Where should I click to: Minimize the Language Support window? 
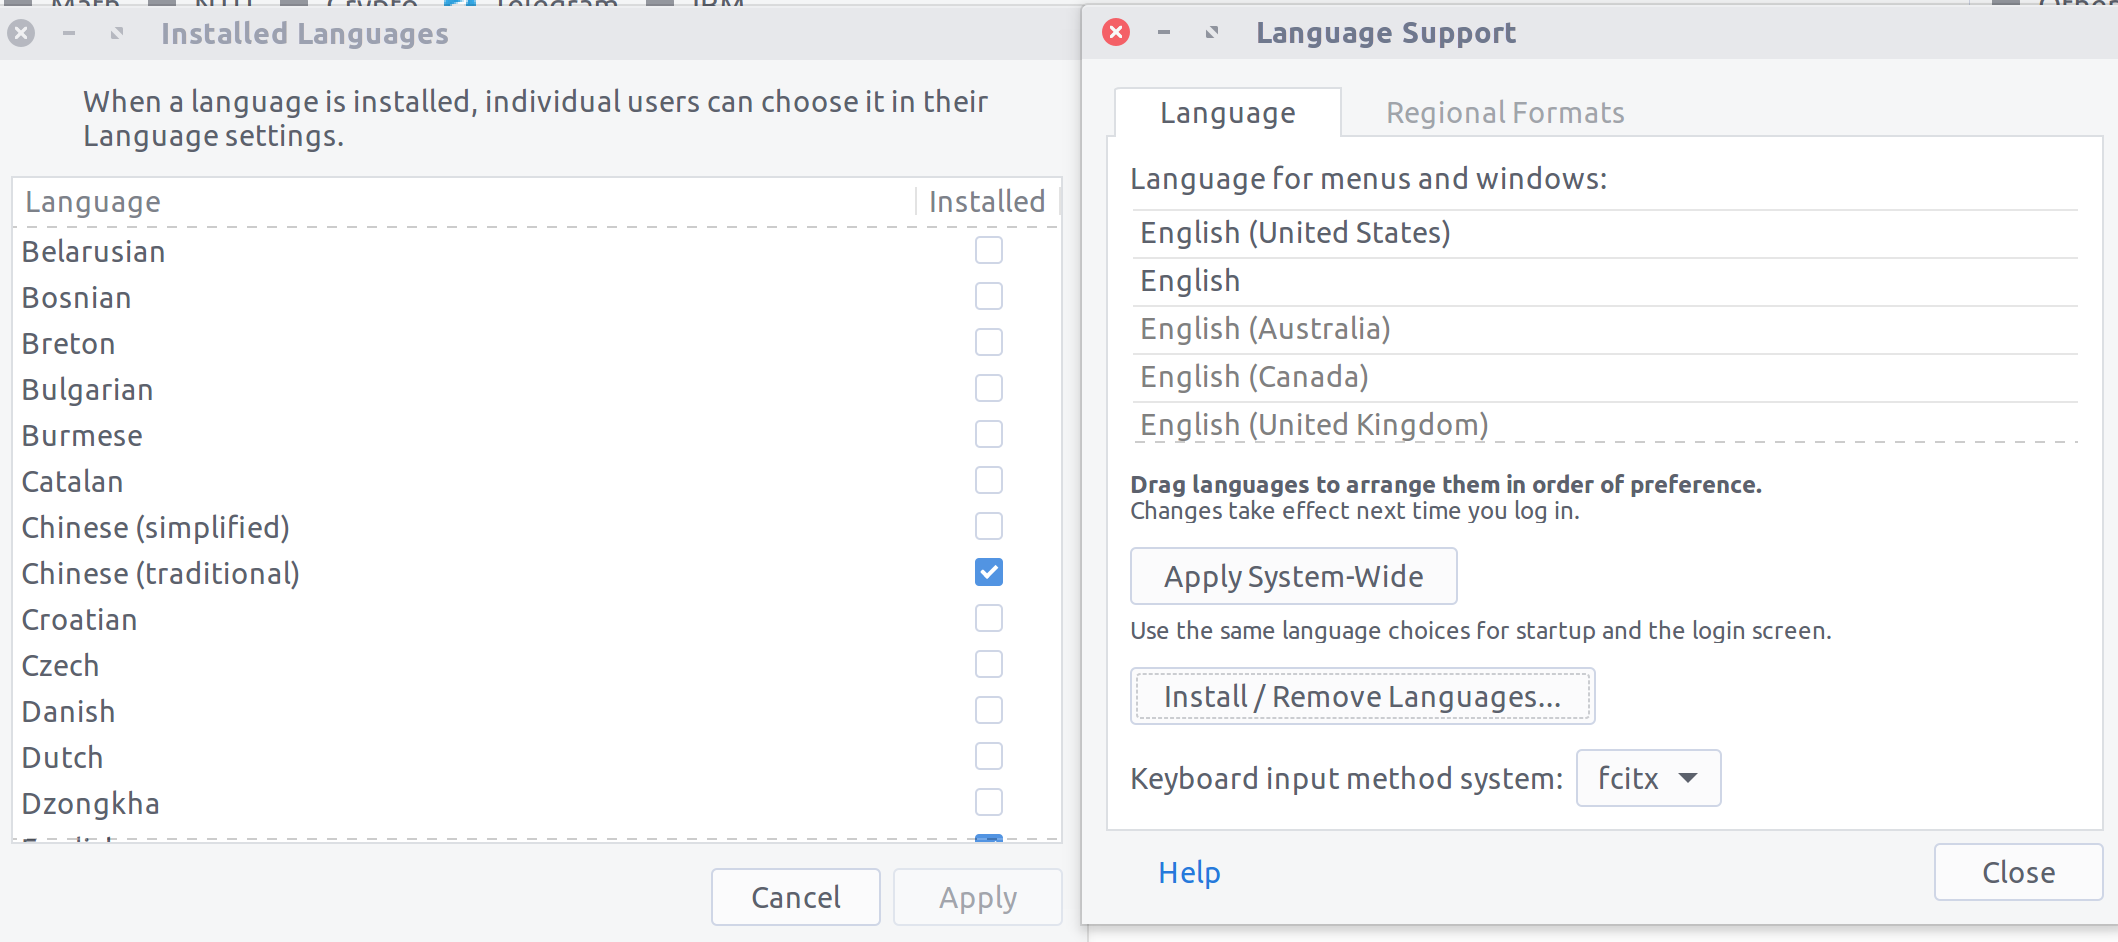(1164, 33)
